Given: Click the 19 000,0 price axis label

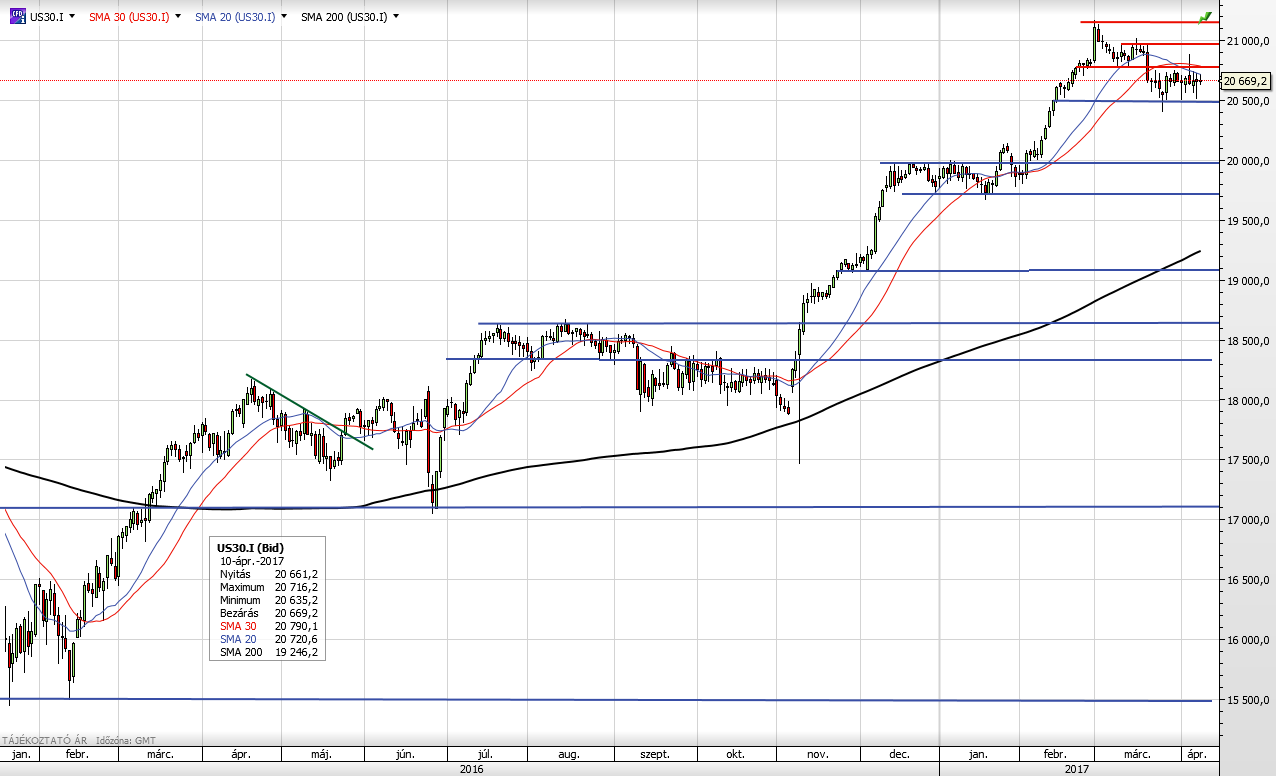Looking at the screenshot, I should tap(1248, 281).
